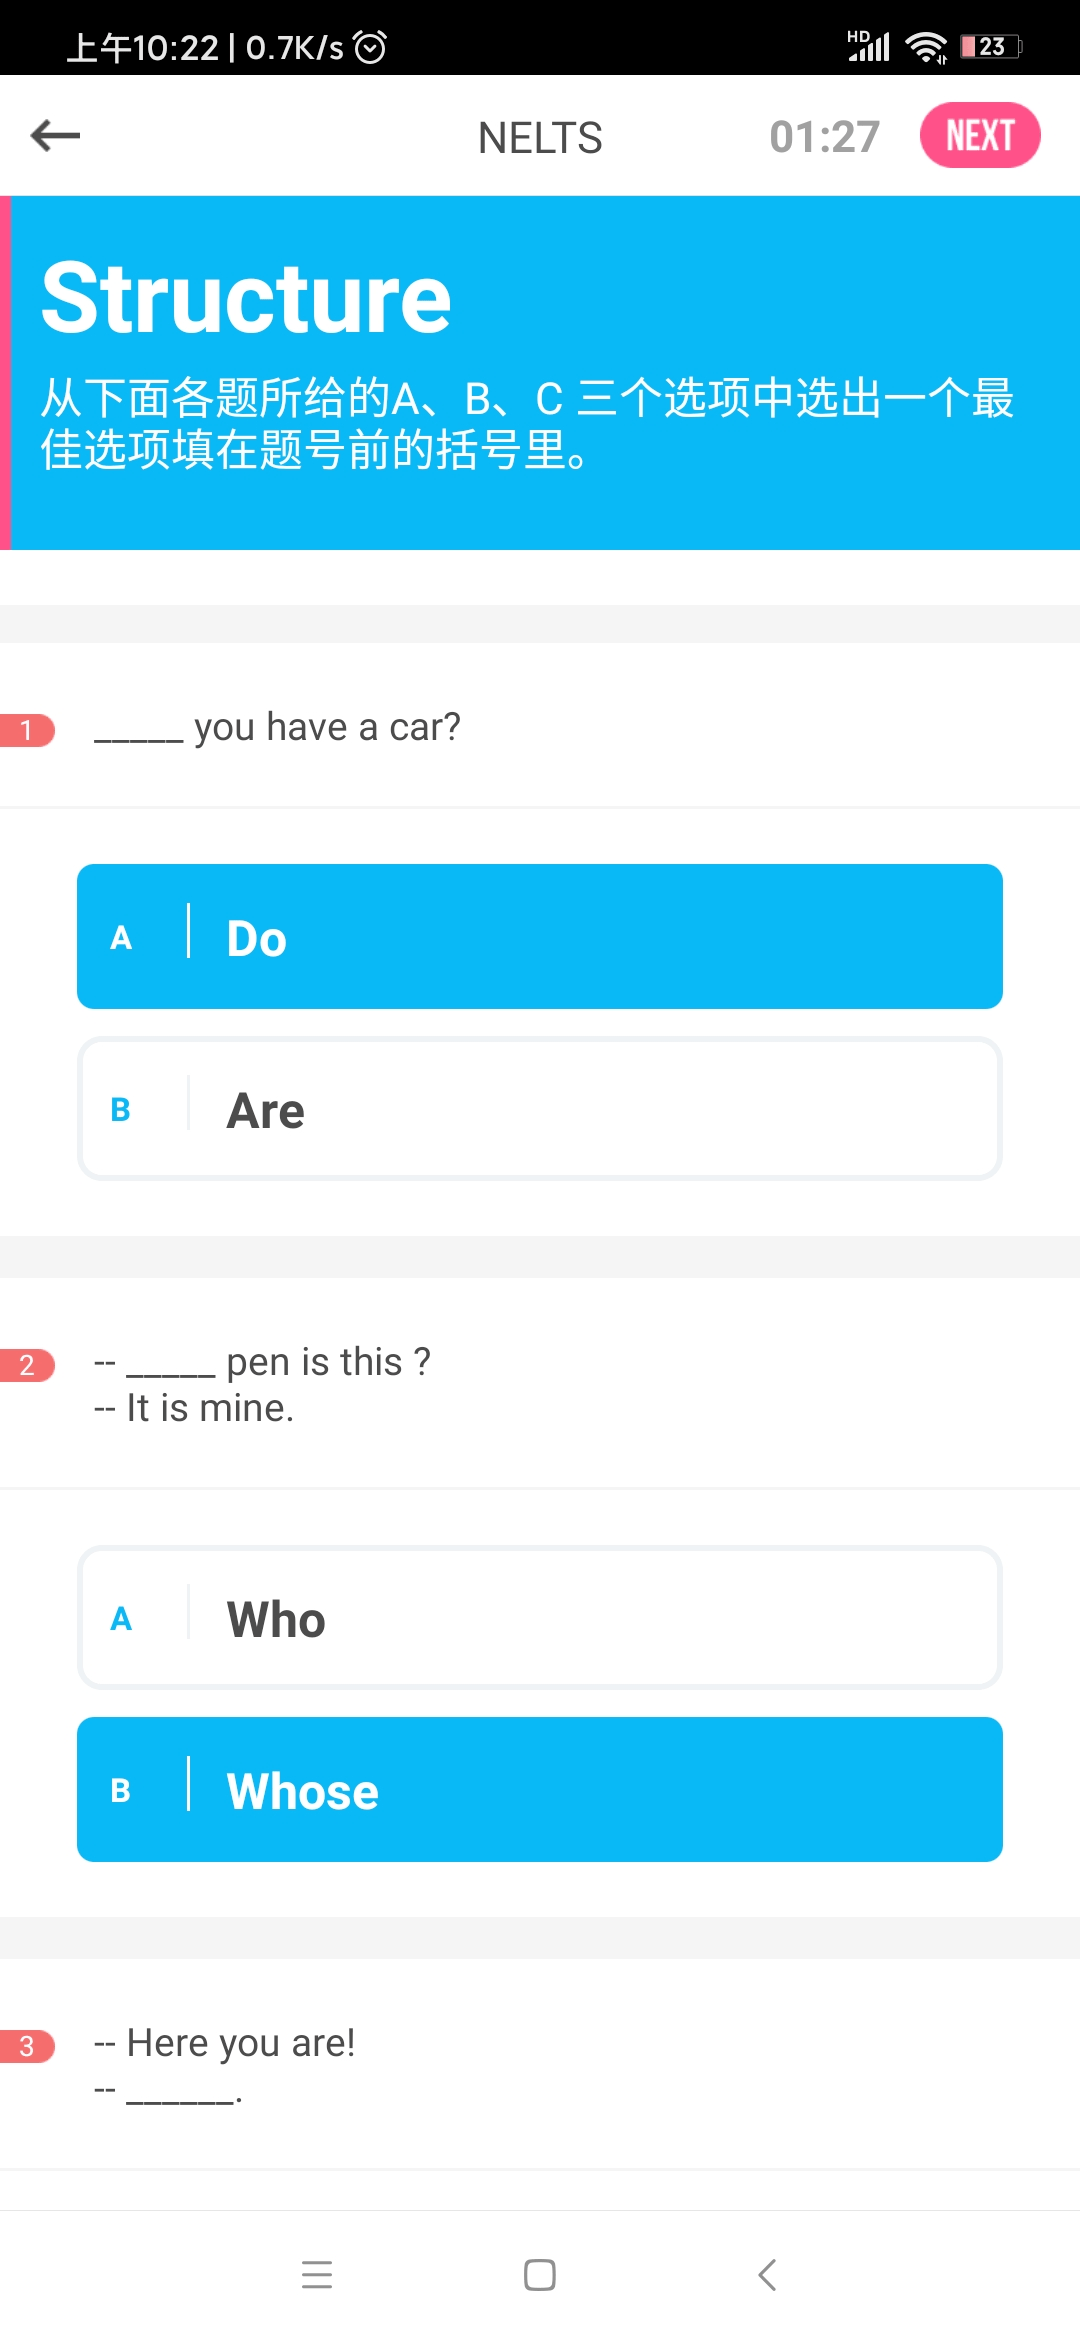
Task: Choose option A Who for question 2
Action: click(540, 1618)
